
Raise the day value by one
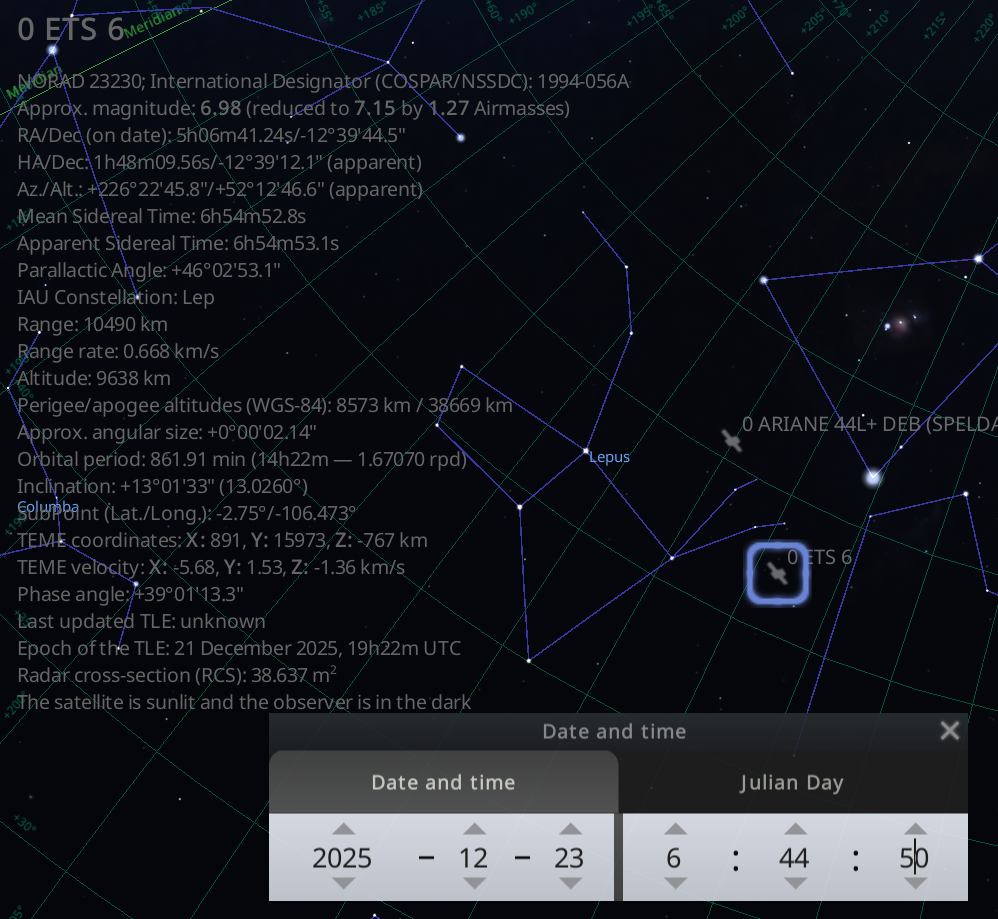(x=570, y=829)
